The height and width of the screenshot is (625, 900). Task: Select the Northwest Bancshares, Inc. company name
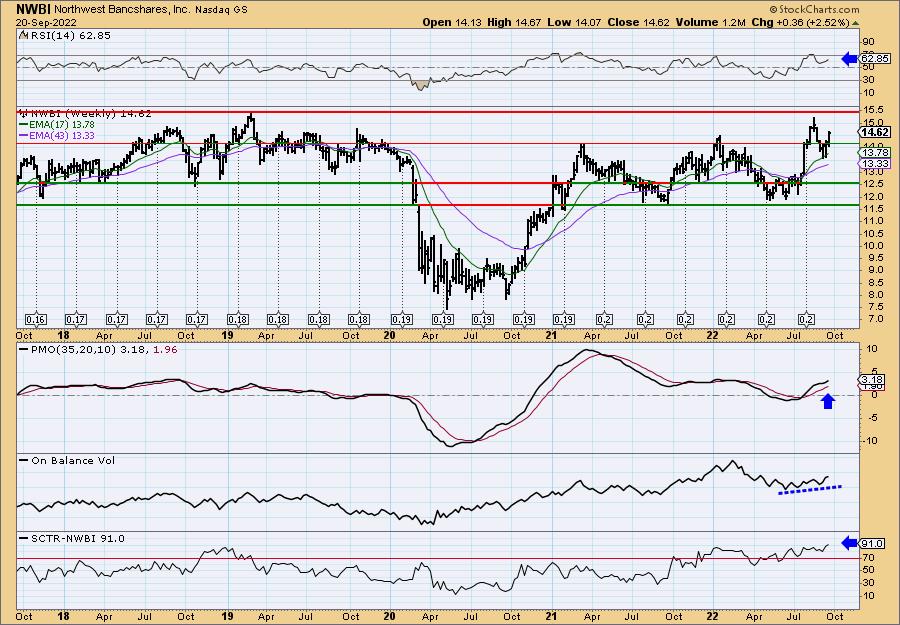point(122,10)
